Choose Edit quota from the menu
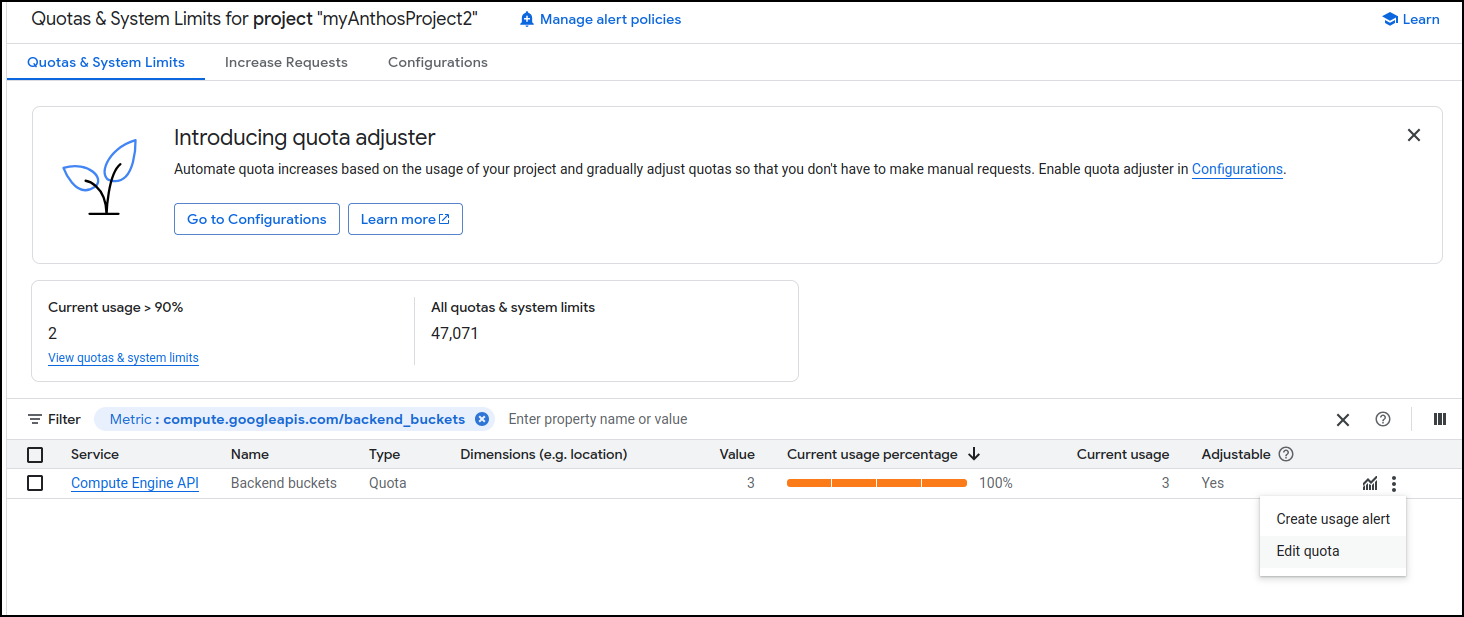This screenshot has height=617, width=1464. 1308,551
